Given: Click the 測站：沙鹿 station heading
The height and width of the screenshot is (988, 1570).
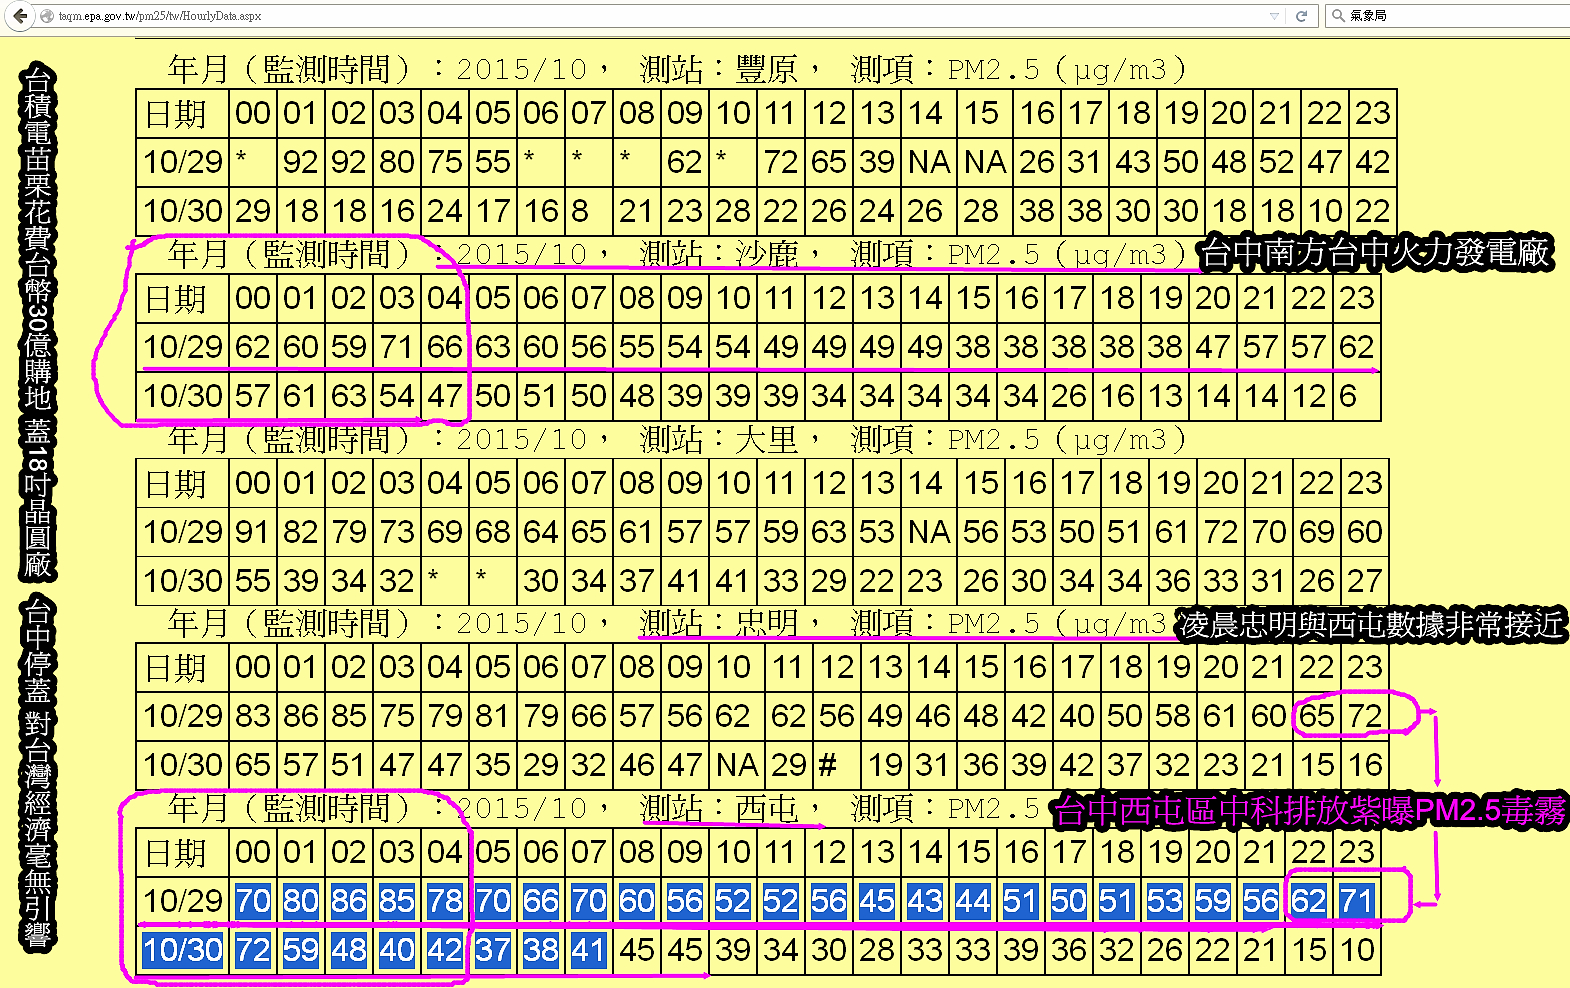Looking at the screenshot, I should click(x=719, y=254).
